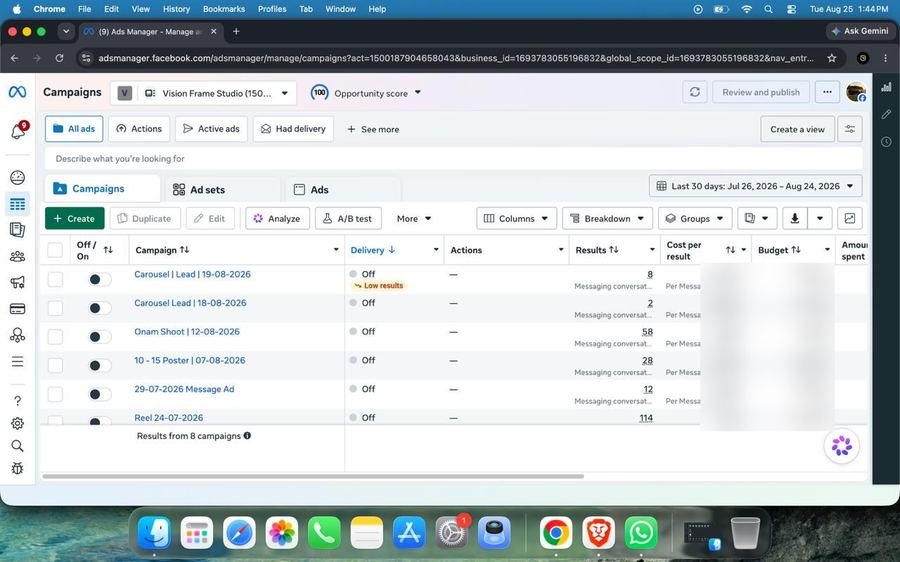Open the Onam Shoot | 12-08-2026 campaign link

(x=187, y=331)
